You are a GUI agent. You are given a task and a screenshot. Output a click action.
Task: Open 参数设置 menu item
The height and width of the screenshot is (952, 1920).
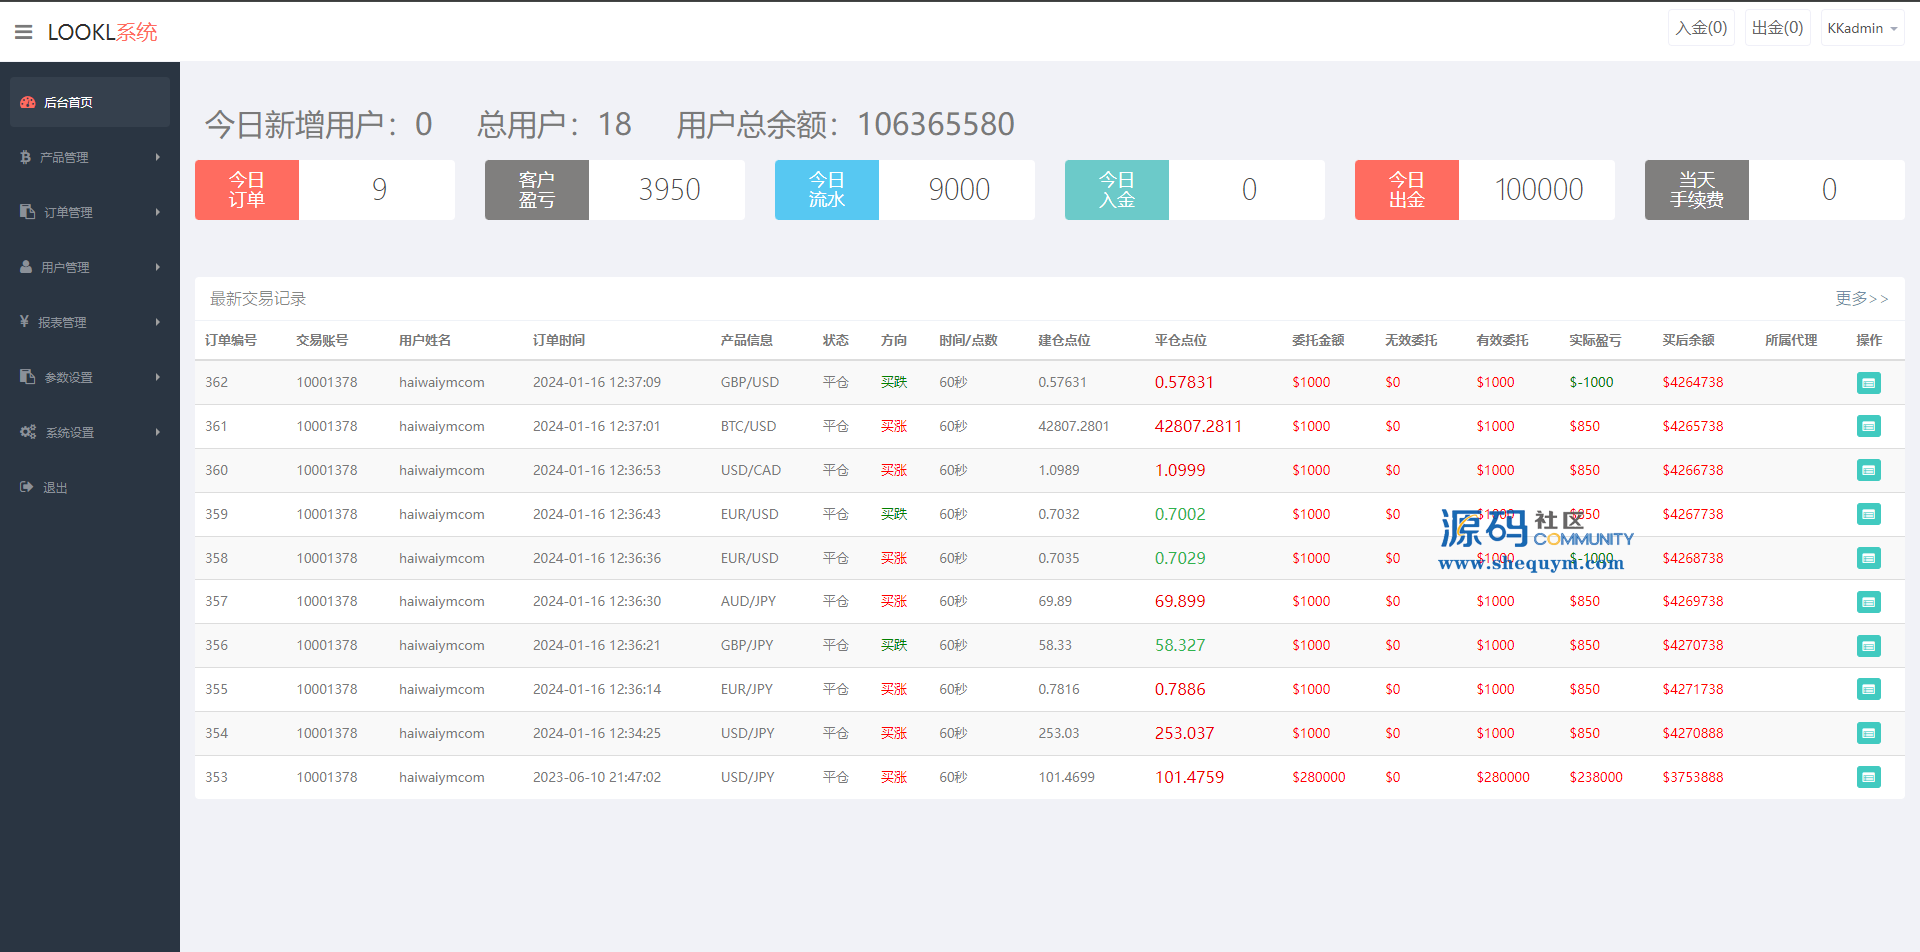(x=90, y=377)
